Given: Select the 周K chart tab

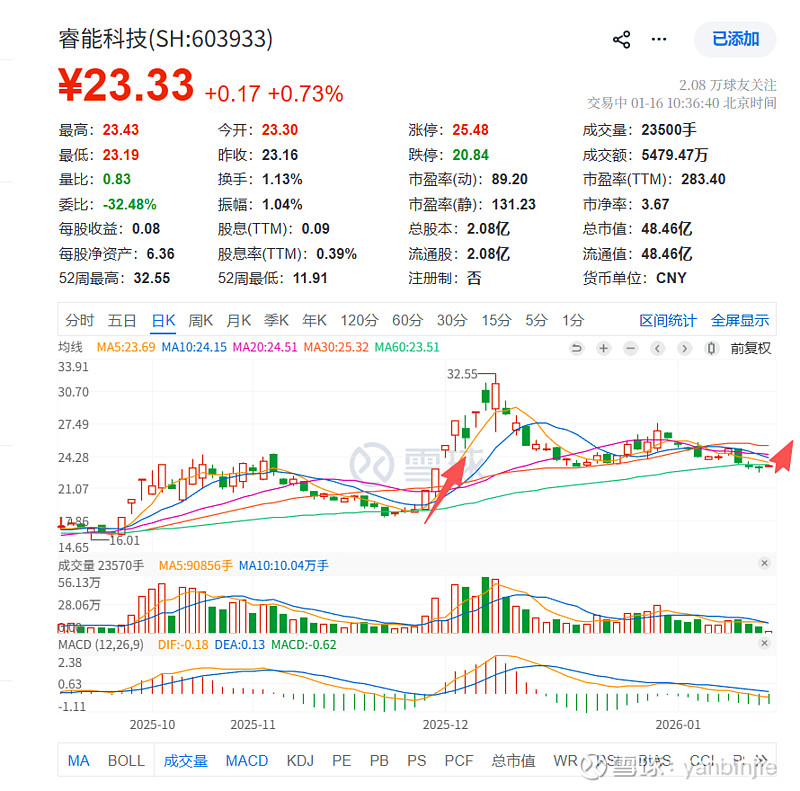Looking at the screenshot, I should pyautogui.click(x=201, y=320).
